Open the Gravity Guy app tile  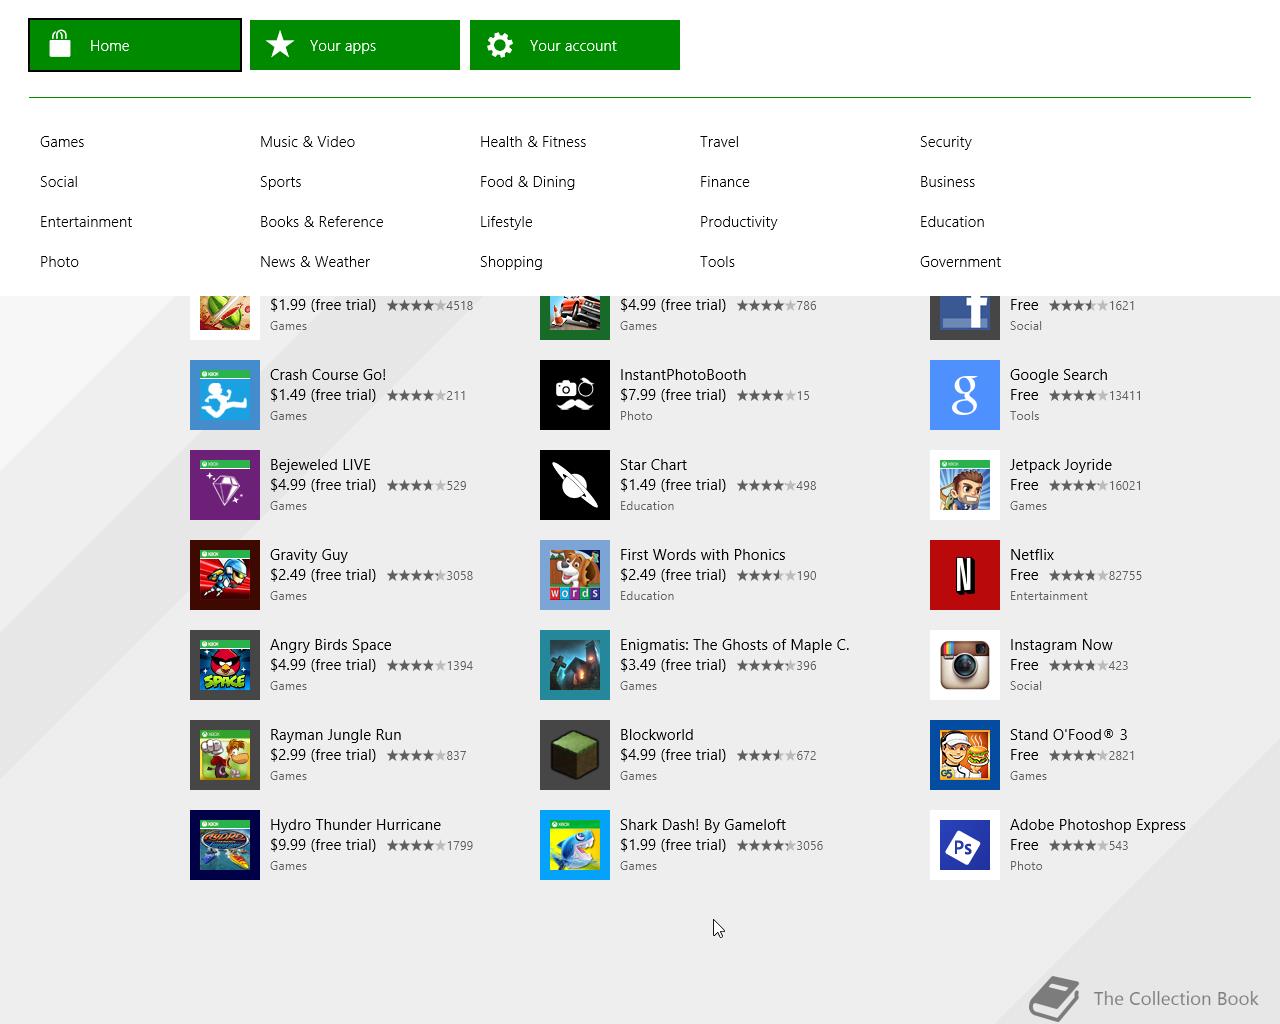pyautogui.click(x=225, y=575)
